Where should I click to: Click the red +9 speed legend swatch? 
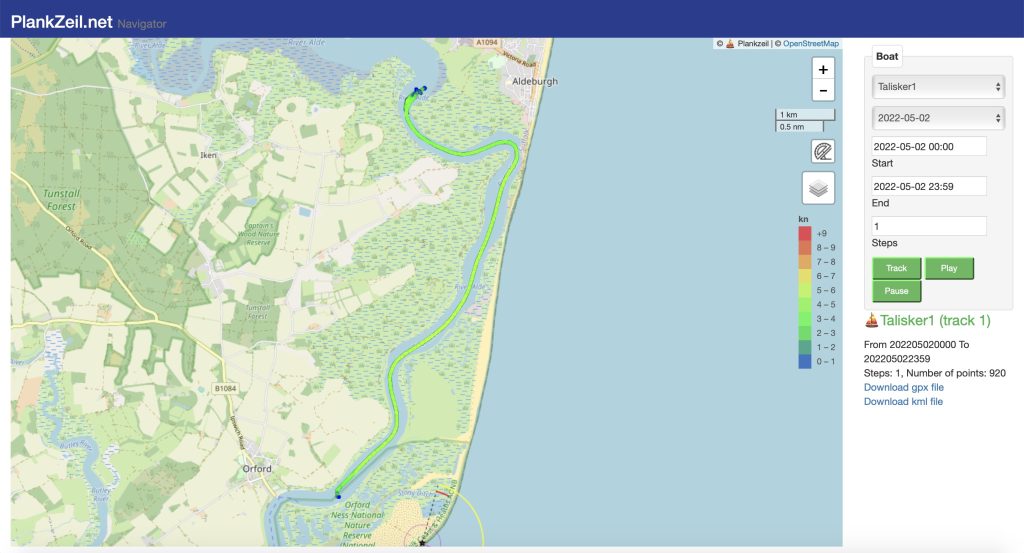805,233
